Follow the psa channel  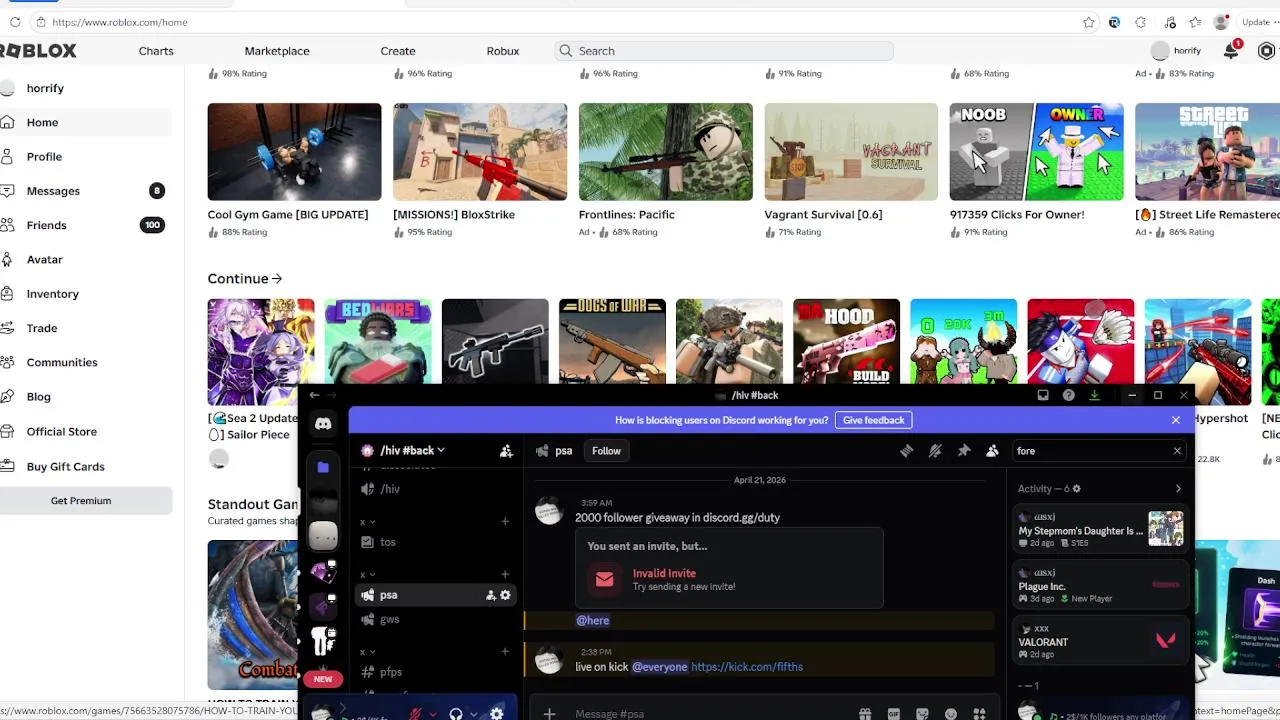606,451
